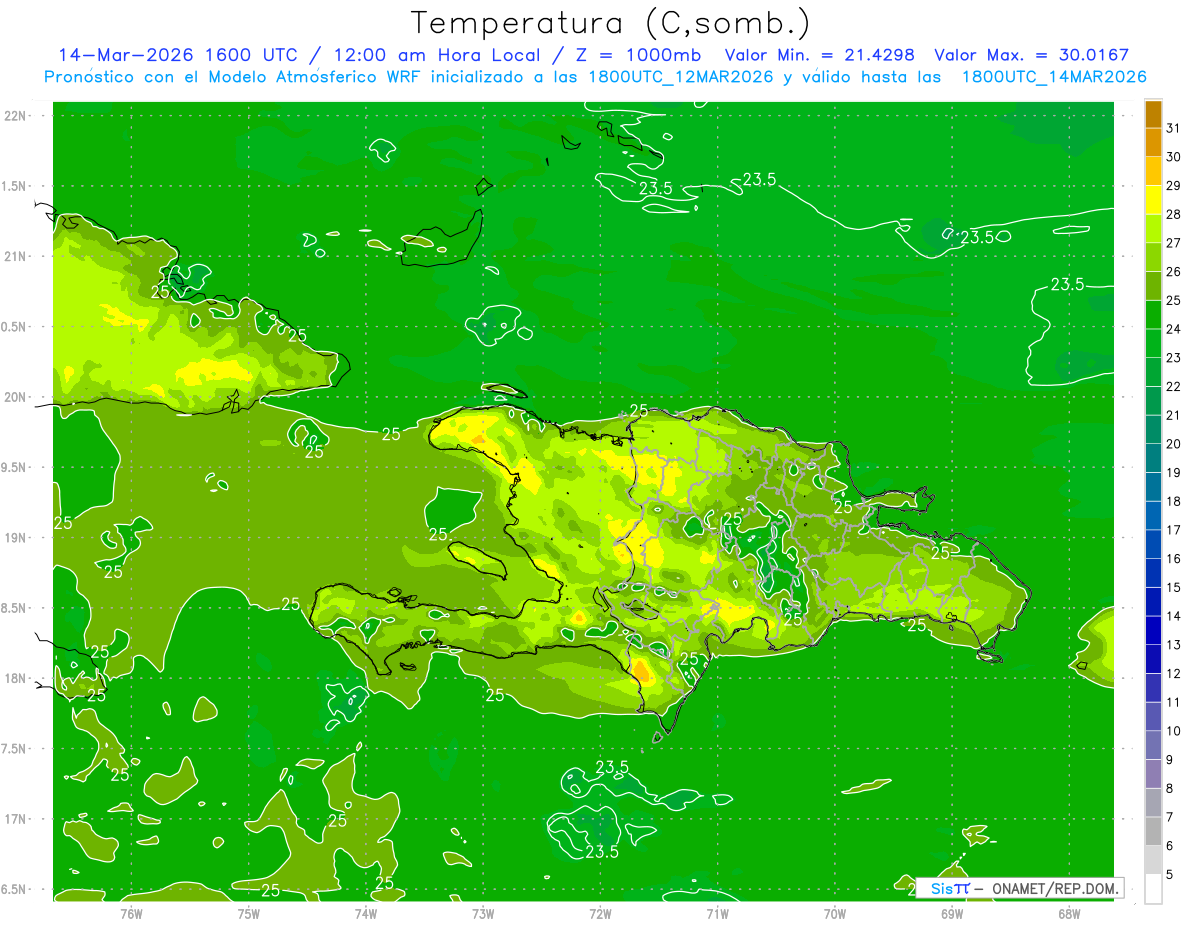
Task: Click the "74W" longitude axis label
Action: (x=366, y=914)
